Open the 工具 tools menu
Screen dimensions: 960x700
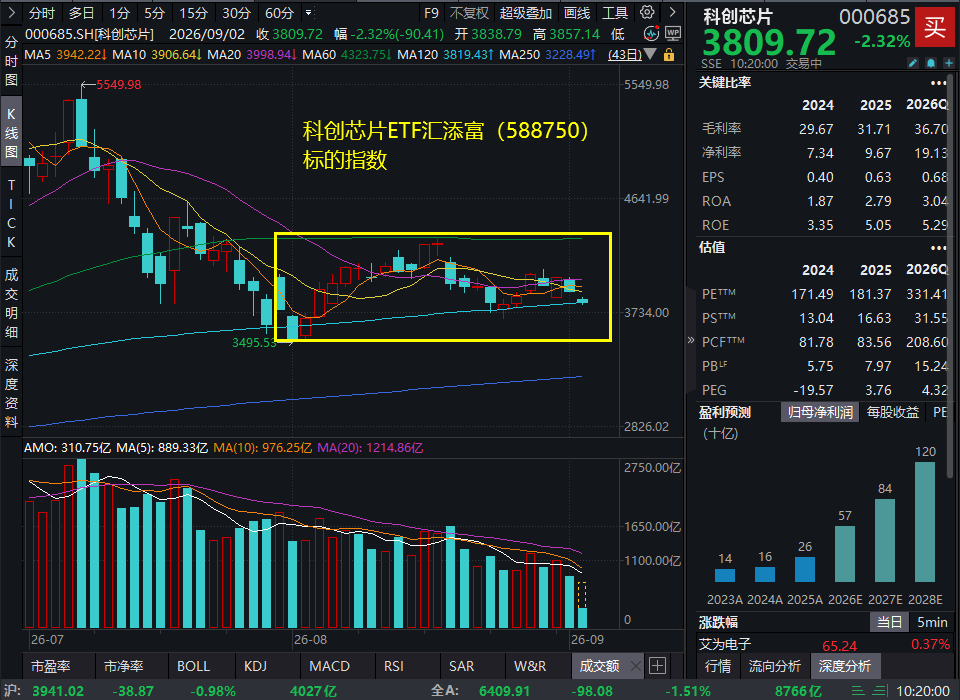615,13
